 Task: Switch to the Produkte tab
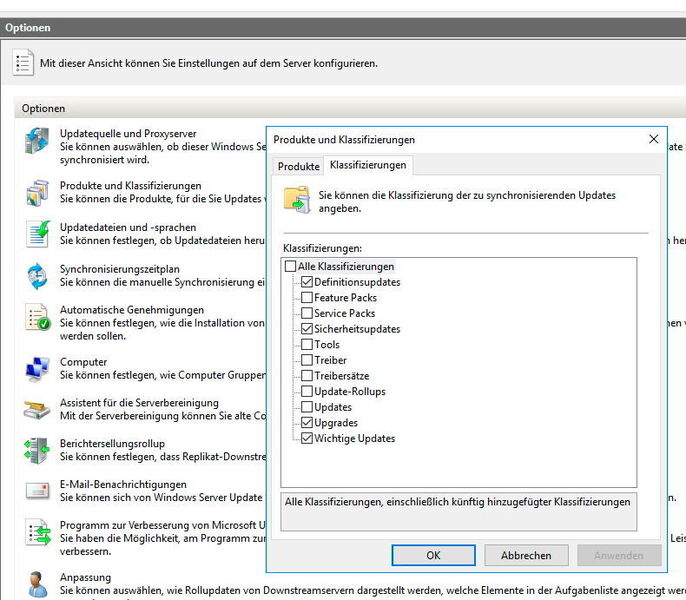(x=298, y=166)
